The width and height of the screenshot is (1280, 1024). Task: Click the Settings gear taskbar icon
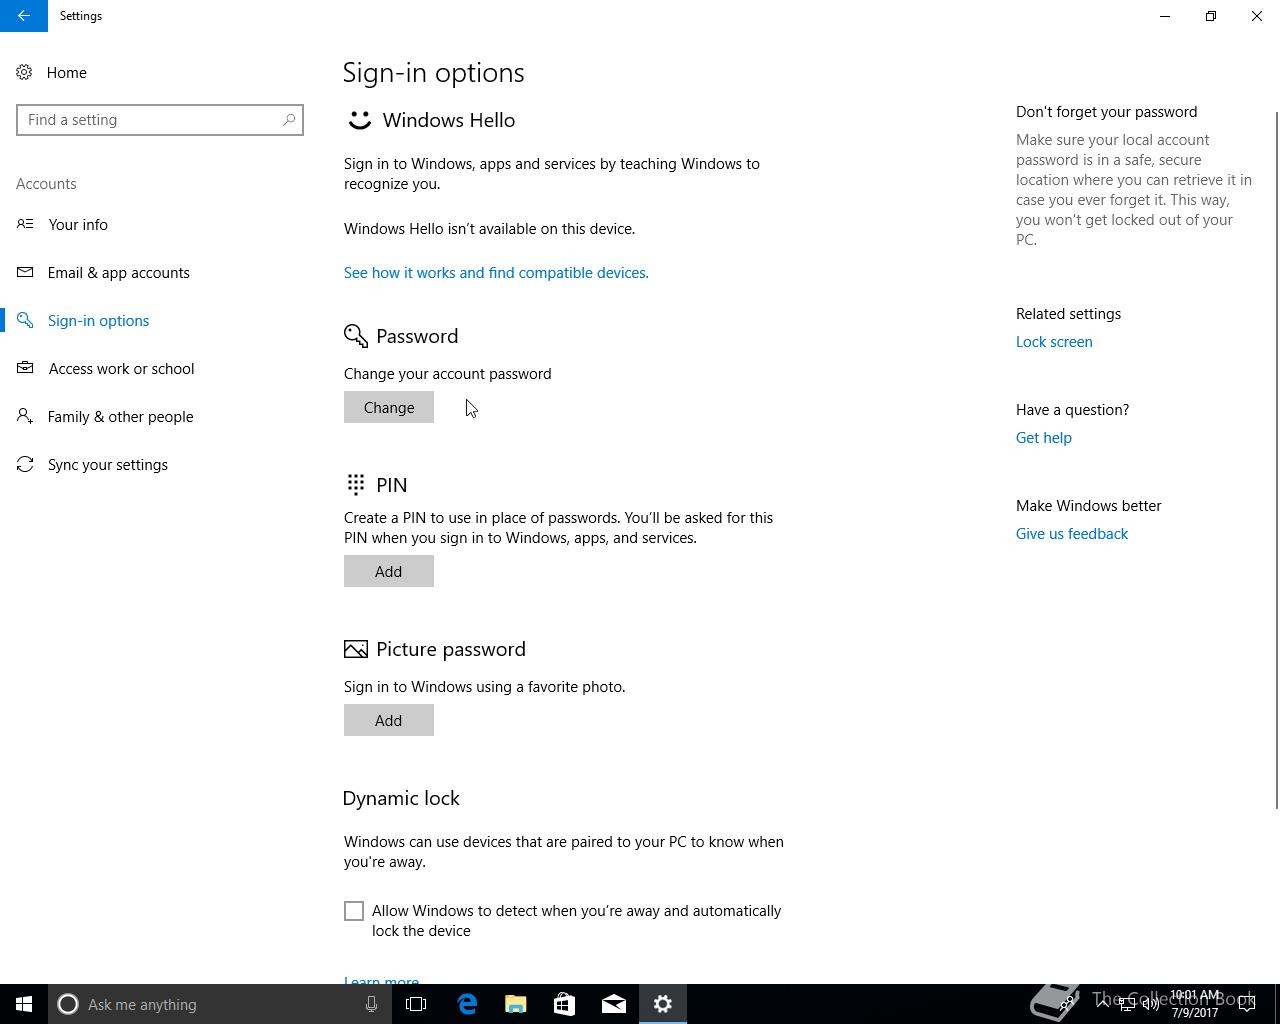pos(663,1004)
